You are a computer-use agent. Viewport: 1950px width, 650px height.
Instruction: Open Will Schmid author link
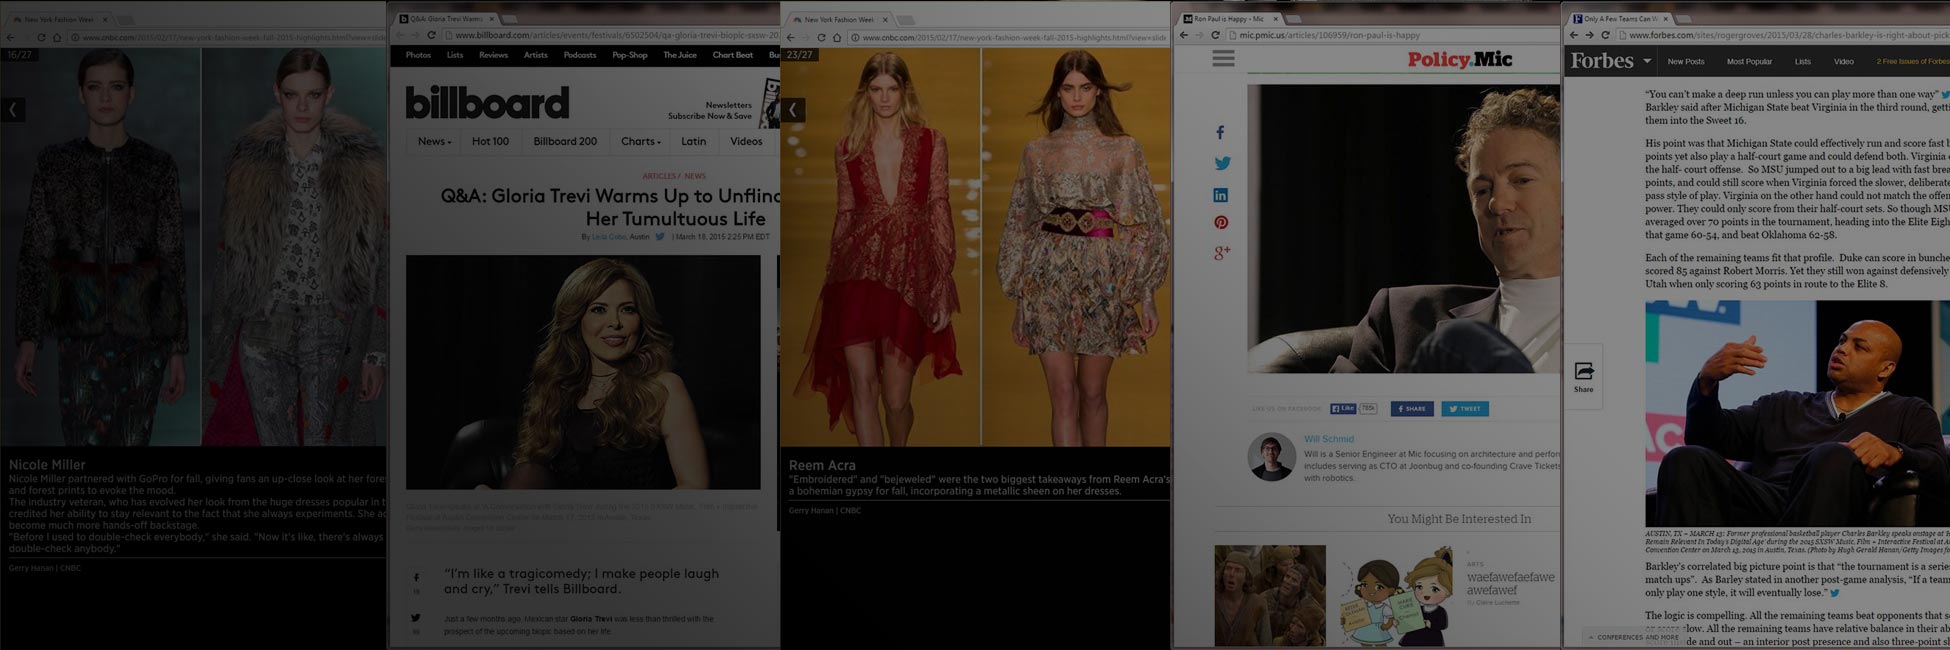coord(1329,439)
